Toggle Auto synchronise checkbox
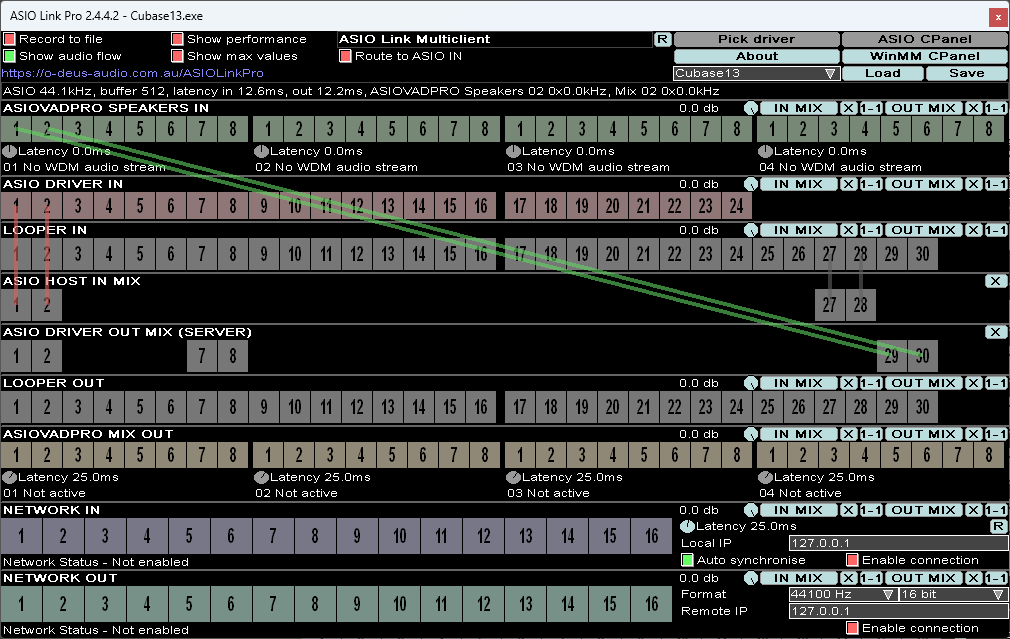The image size is (1010, 639). (x=687, y=560)
